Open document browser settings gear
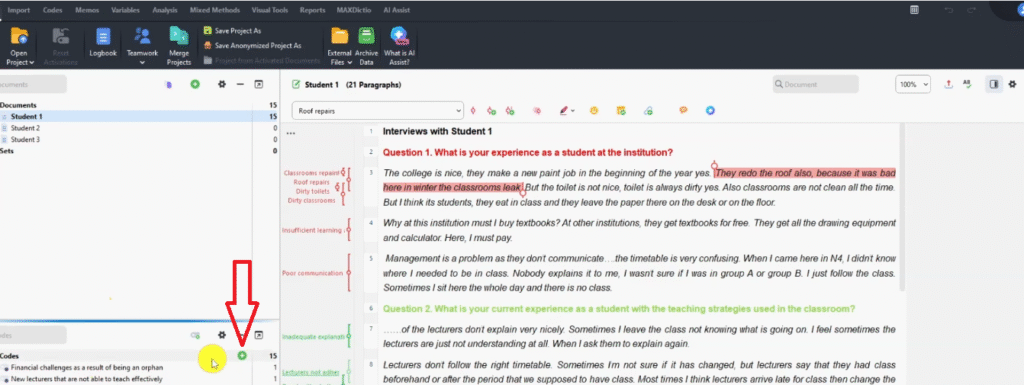This screenshot has width=1024, height=385. 1012,84
